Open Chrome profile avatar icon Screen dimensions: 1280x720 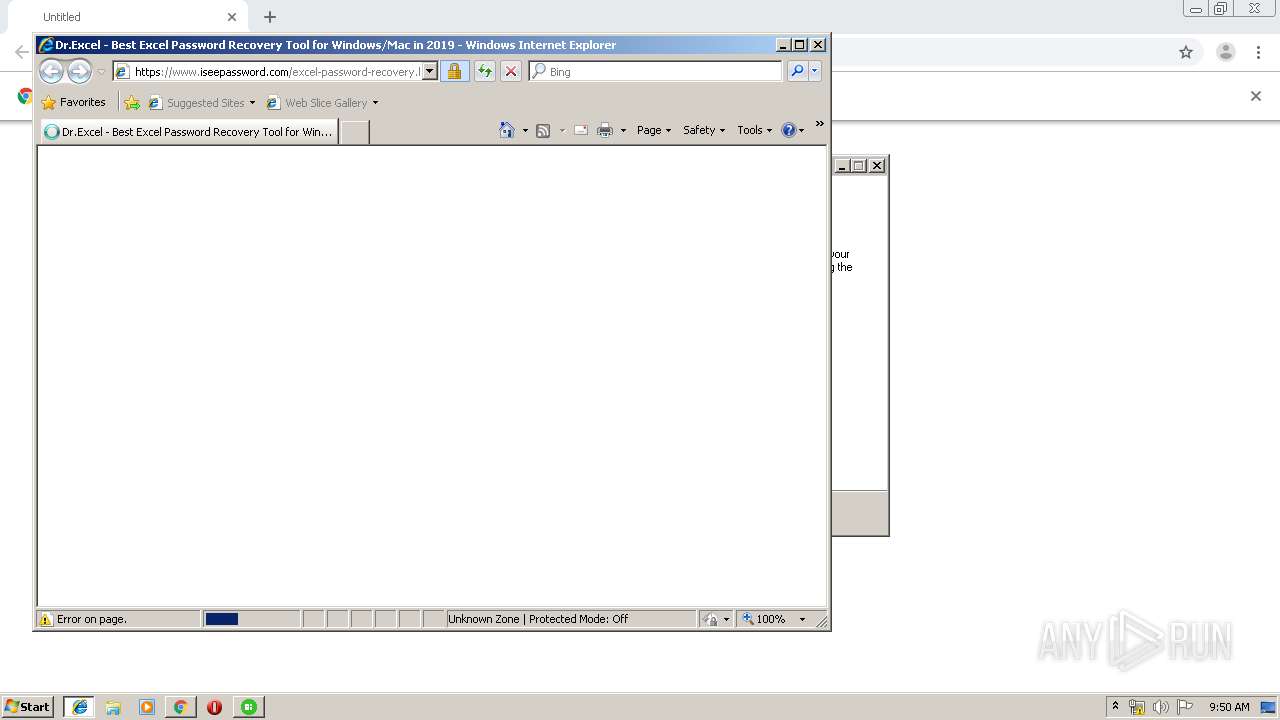1226,52
